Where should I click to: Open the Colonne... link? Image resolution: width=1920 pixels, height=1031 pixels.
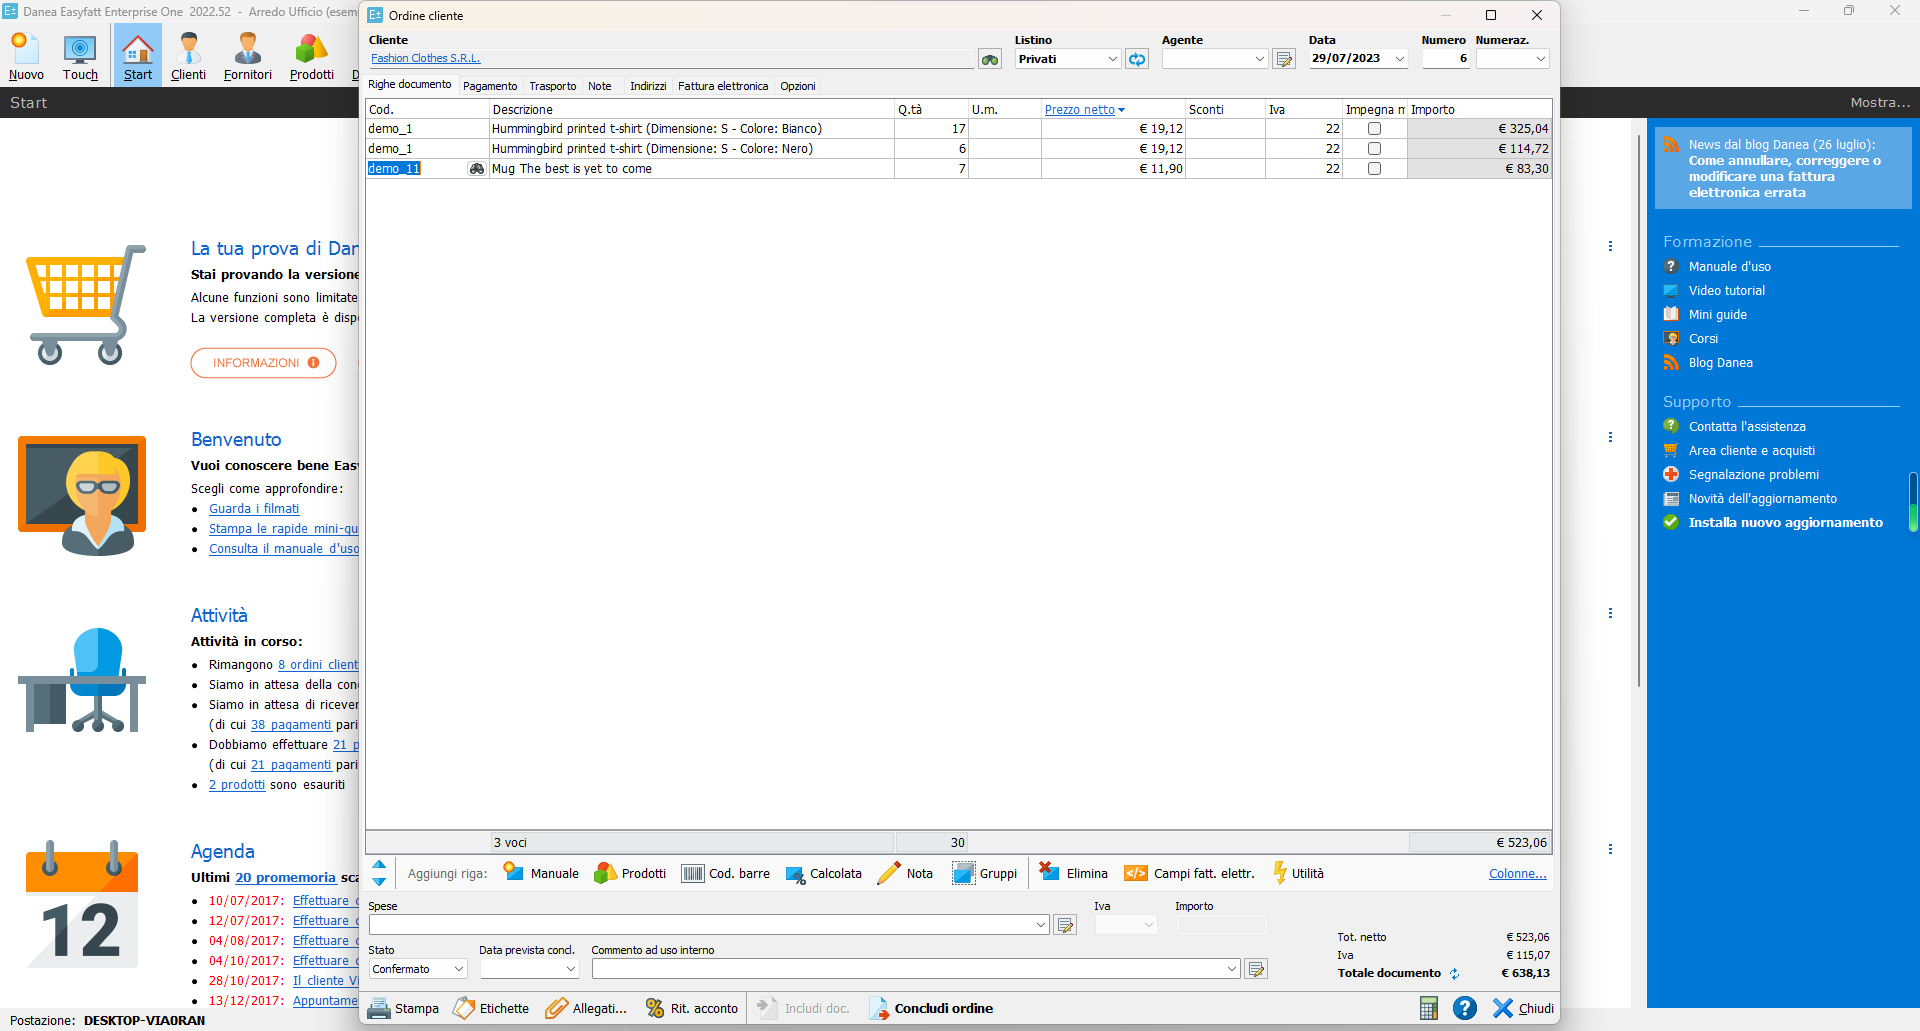point(1517,874)
